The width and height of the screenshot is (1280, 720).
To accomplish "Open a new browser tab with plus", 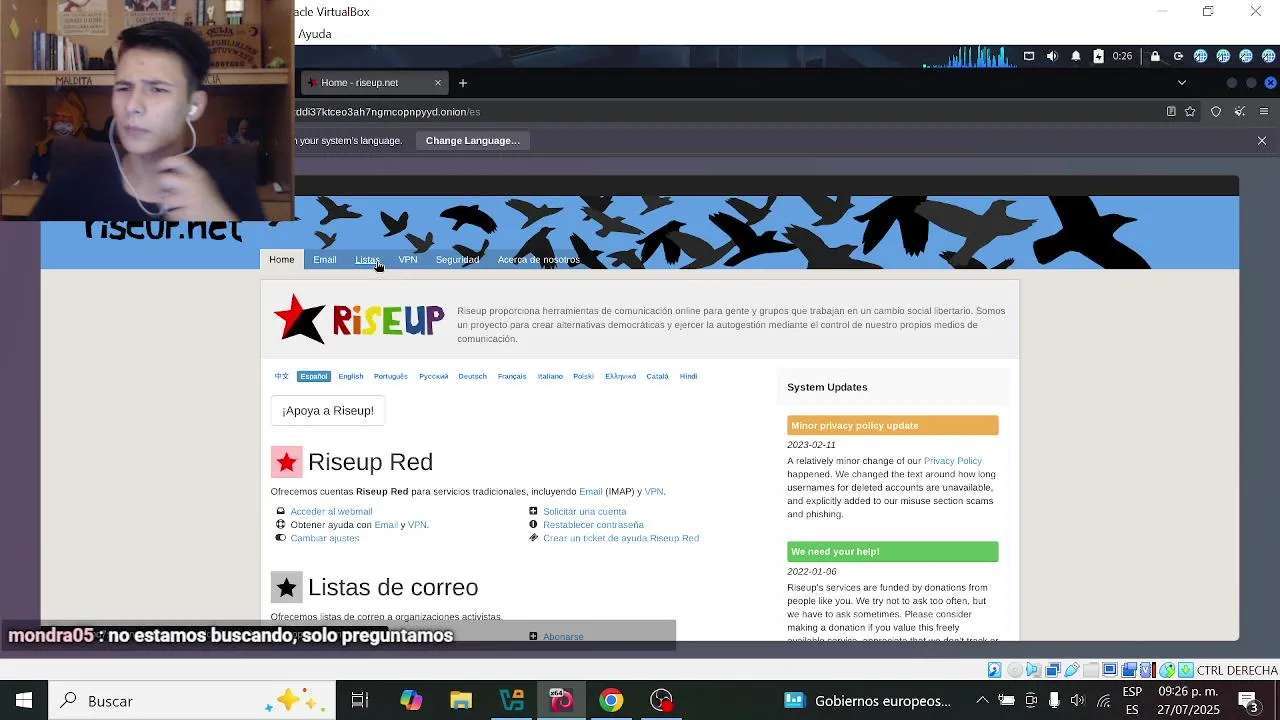I will click(463, 83).
